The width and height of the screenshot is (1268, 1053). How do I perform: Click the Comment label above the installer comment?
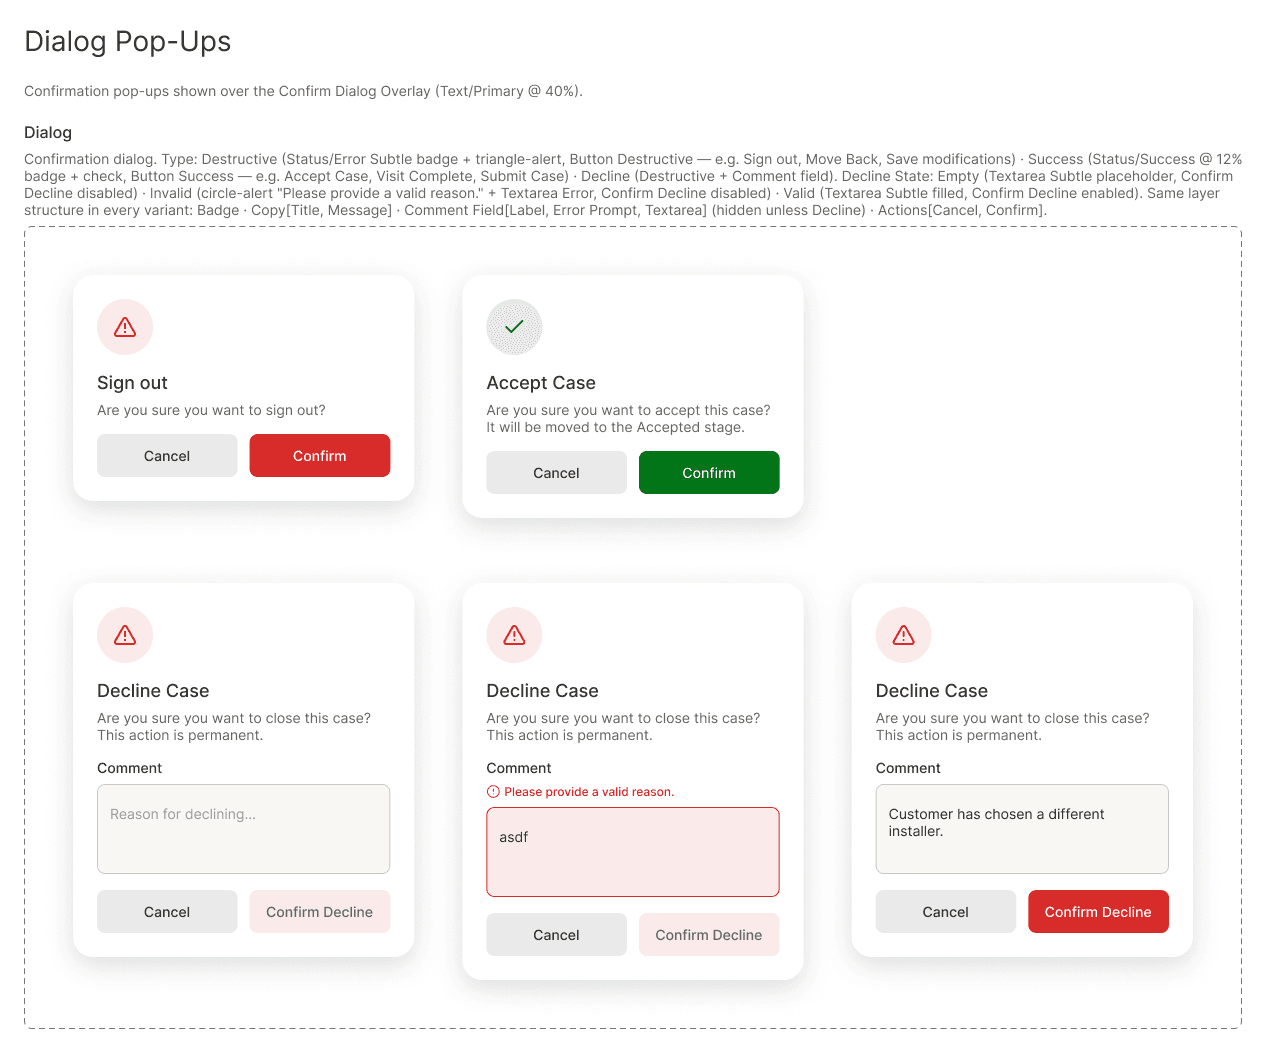pos(908,768)
